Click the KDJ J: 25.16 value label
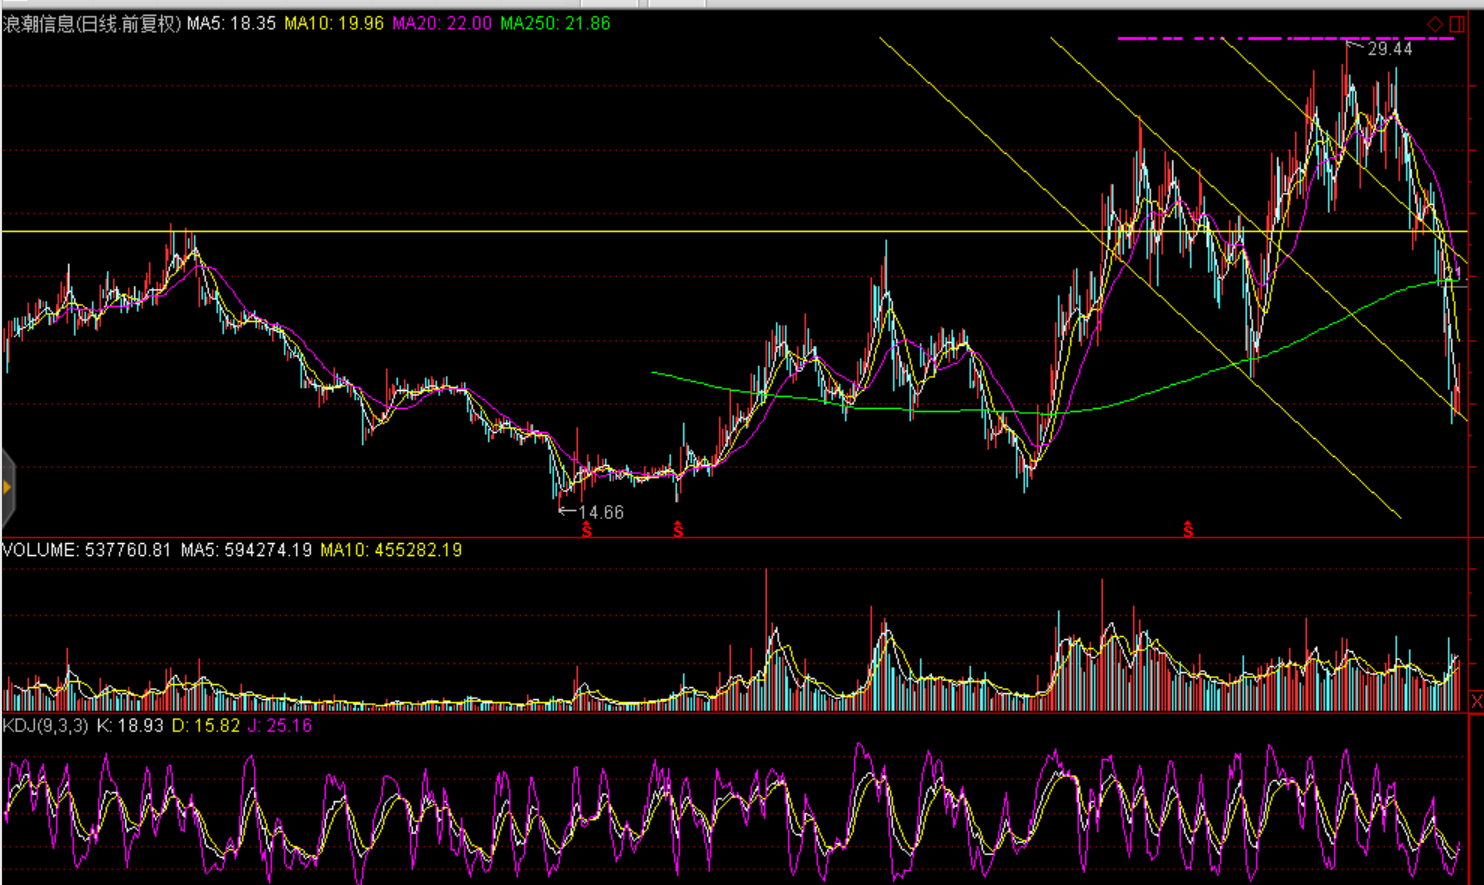The width and height of the screenshot is (1484, 885). tap(280, 725)
